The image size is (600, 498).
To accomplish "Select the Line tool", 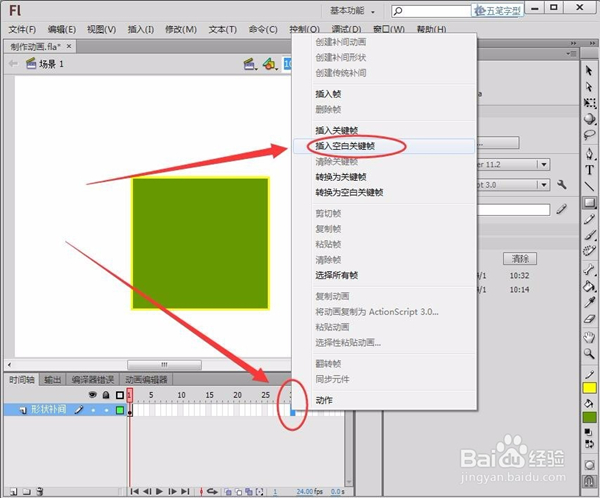I will pos(589,186).
